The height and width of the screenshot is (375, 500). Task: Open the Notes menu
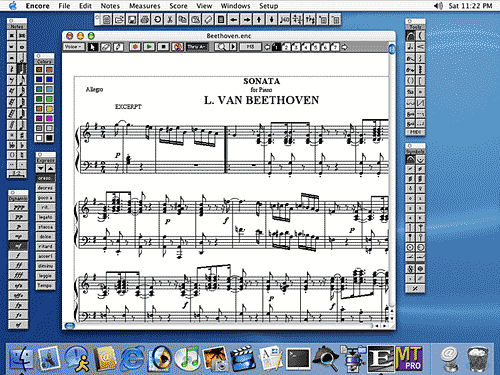[x=110, y=6]
